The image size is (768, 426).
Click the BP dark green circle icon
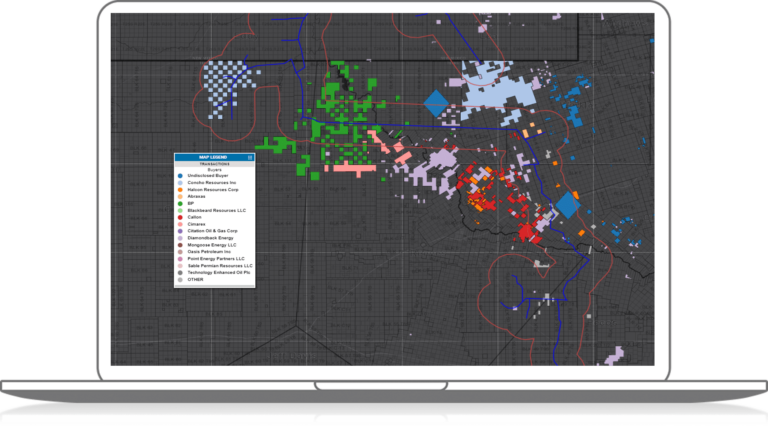click(180, 203)
